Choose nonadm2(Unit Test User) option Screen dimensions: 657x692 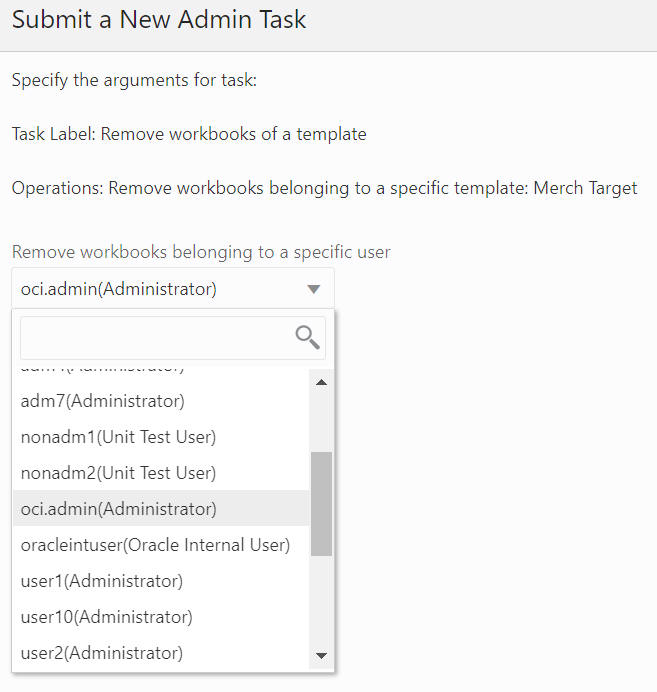[x=161, y=473]
